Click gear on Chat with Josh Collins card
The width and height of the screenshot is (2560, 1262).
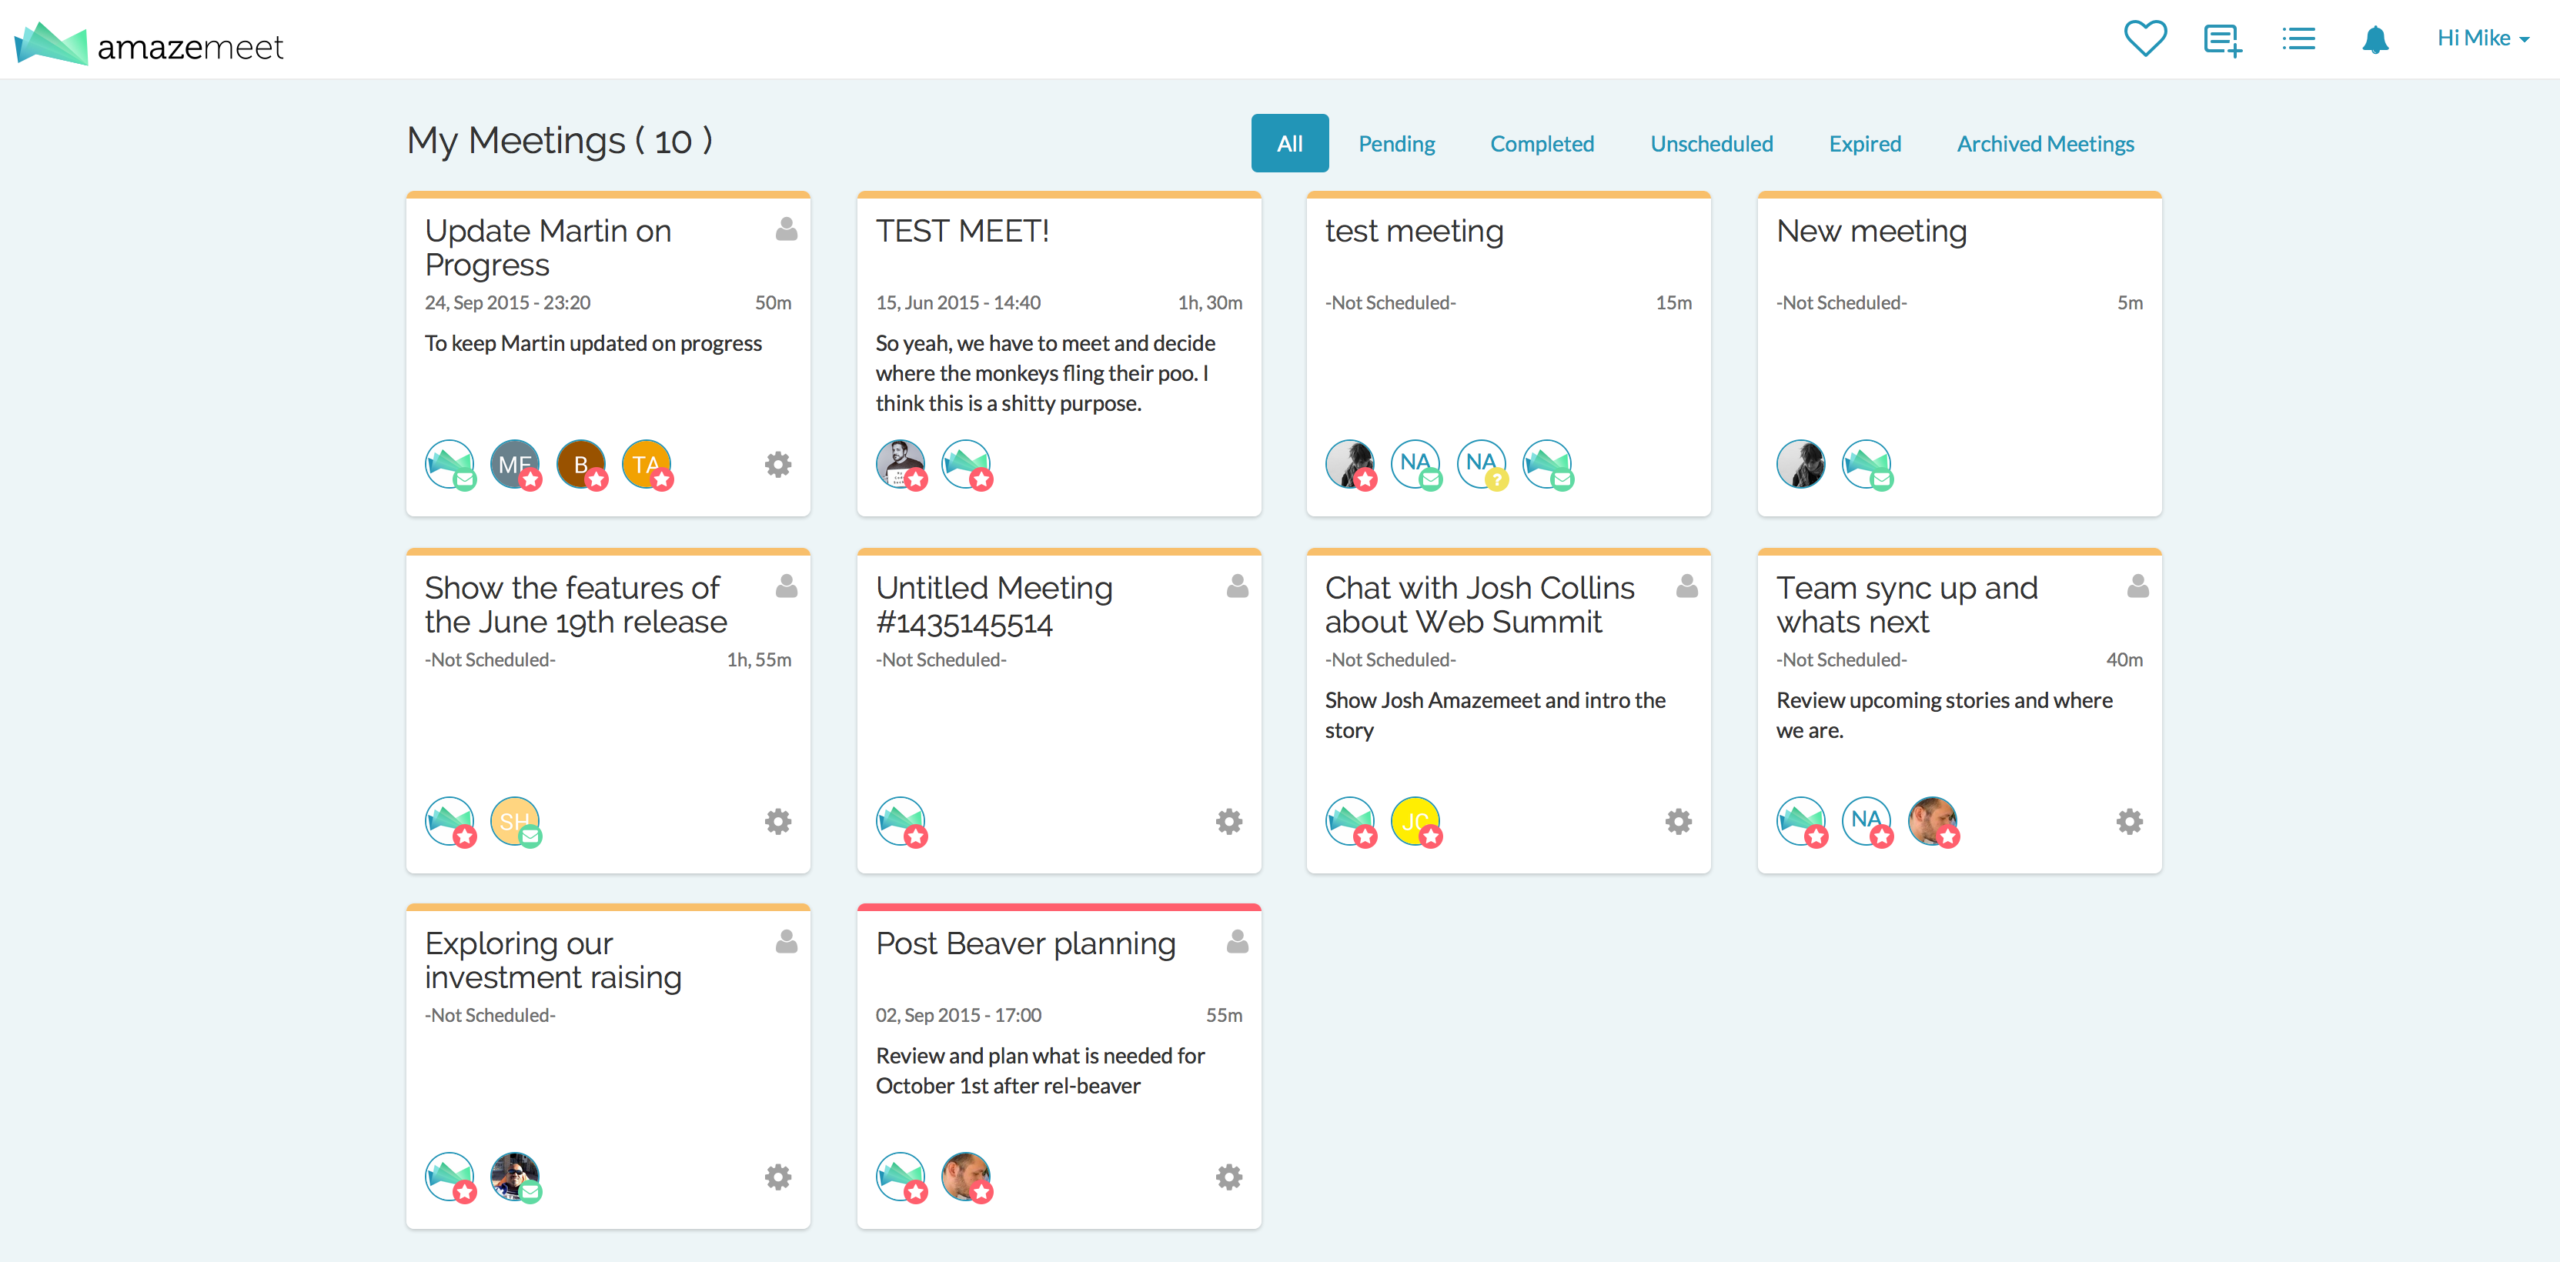pyautogui.click(x=1678, y=822)
